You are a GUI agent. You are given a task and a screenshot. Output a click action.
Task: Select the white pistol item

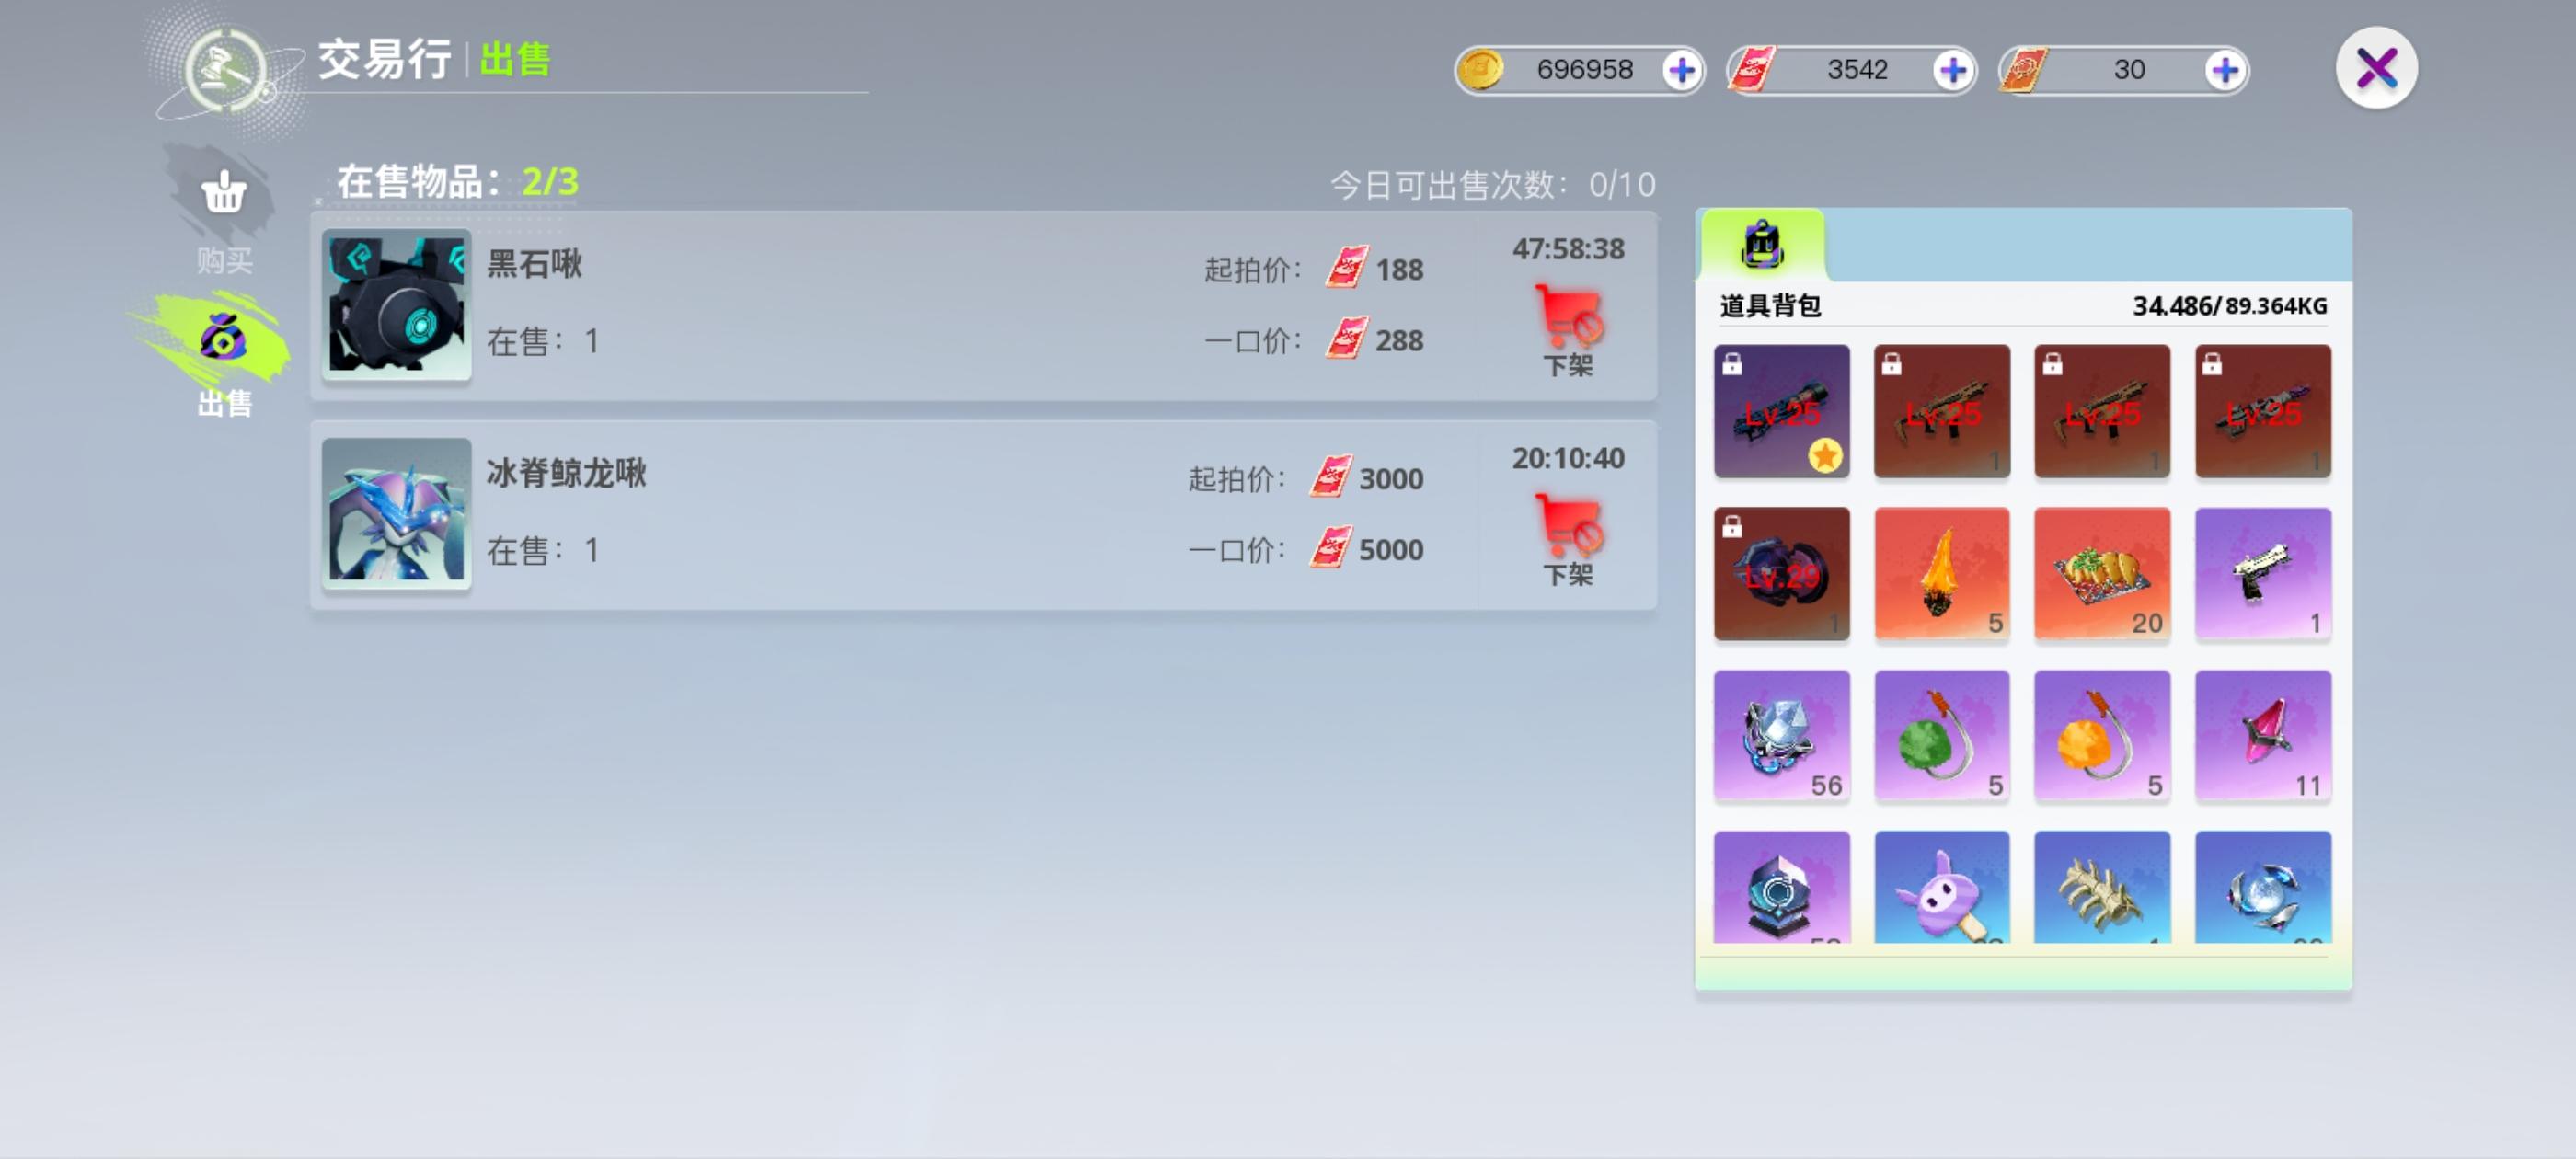point(2263,574)
